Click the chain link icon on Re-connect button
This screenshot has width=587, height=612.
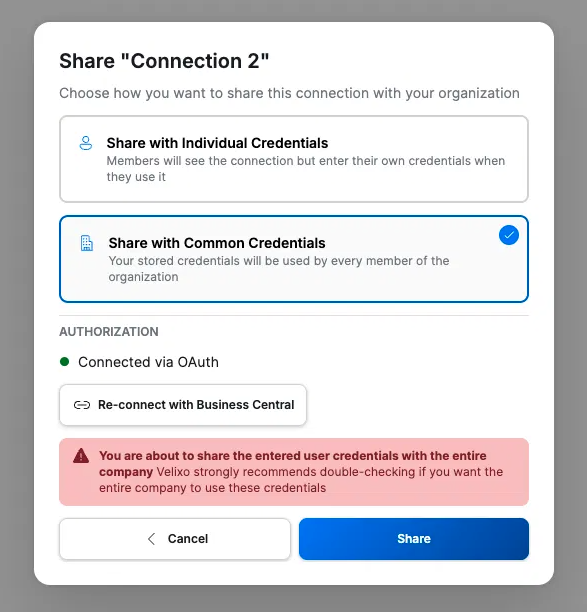tap(82, 405)
